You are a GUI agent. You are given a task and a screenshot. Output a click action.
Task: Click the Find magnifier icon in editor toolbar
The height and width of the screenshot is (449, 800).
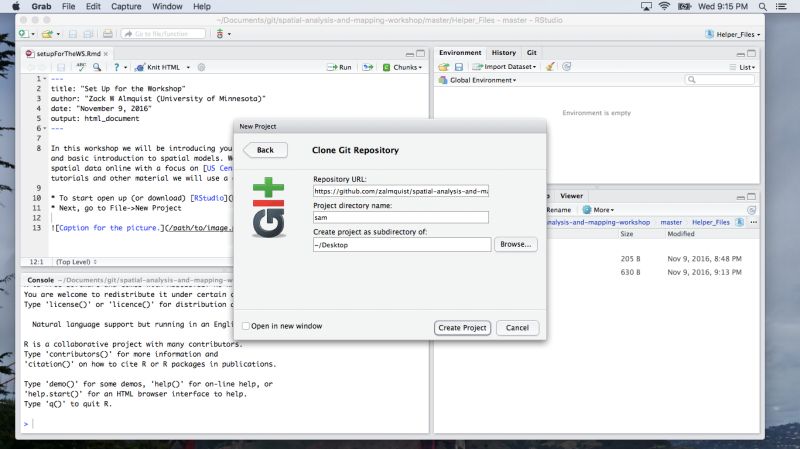97,67
